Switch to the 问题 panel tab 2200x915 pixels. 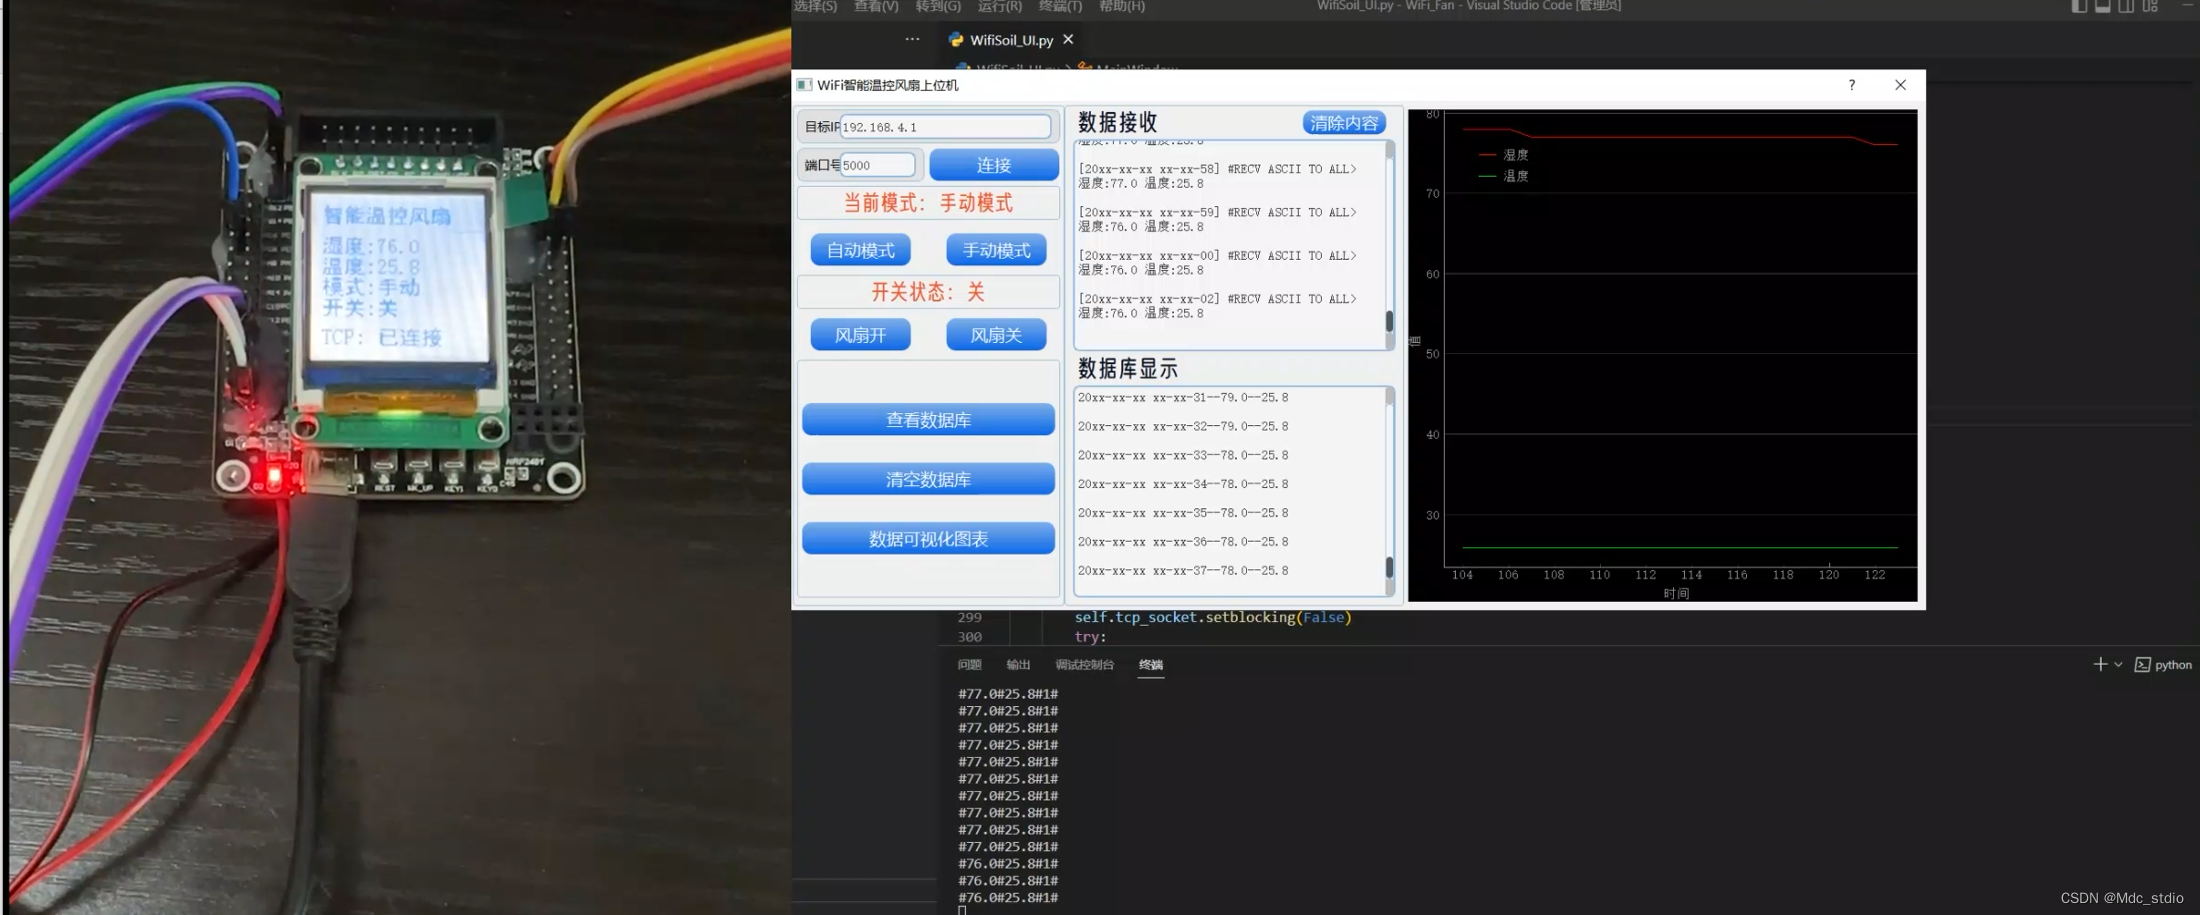[x=969, y=665]
